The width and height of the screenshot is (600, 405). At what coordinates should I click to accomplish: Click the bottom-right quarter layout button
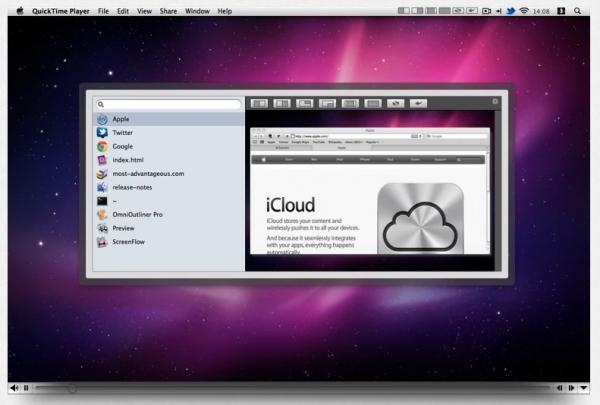click(327, 103)
